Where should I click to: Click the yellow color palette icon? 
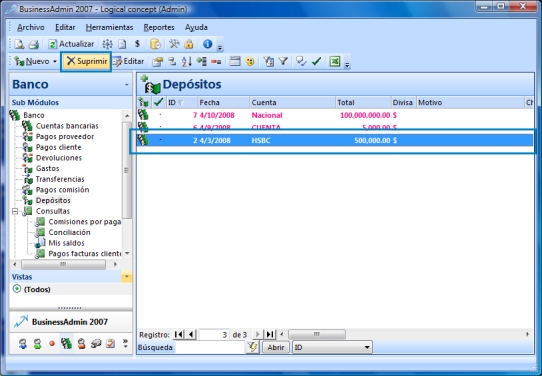click(x=250, y=62)
